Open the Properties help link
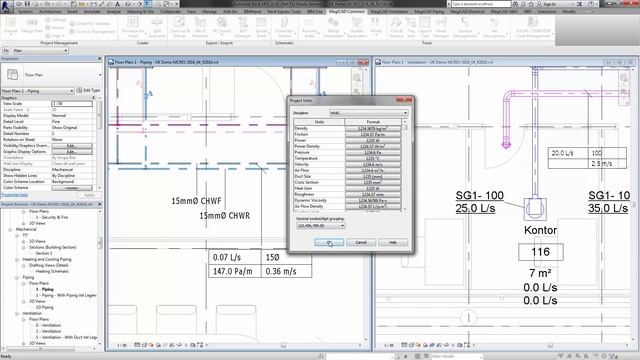This screenshot has height=360, width=640. (15, 195)
